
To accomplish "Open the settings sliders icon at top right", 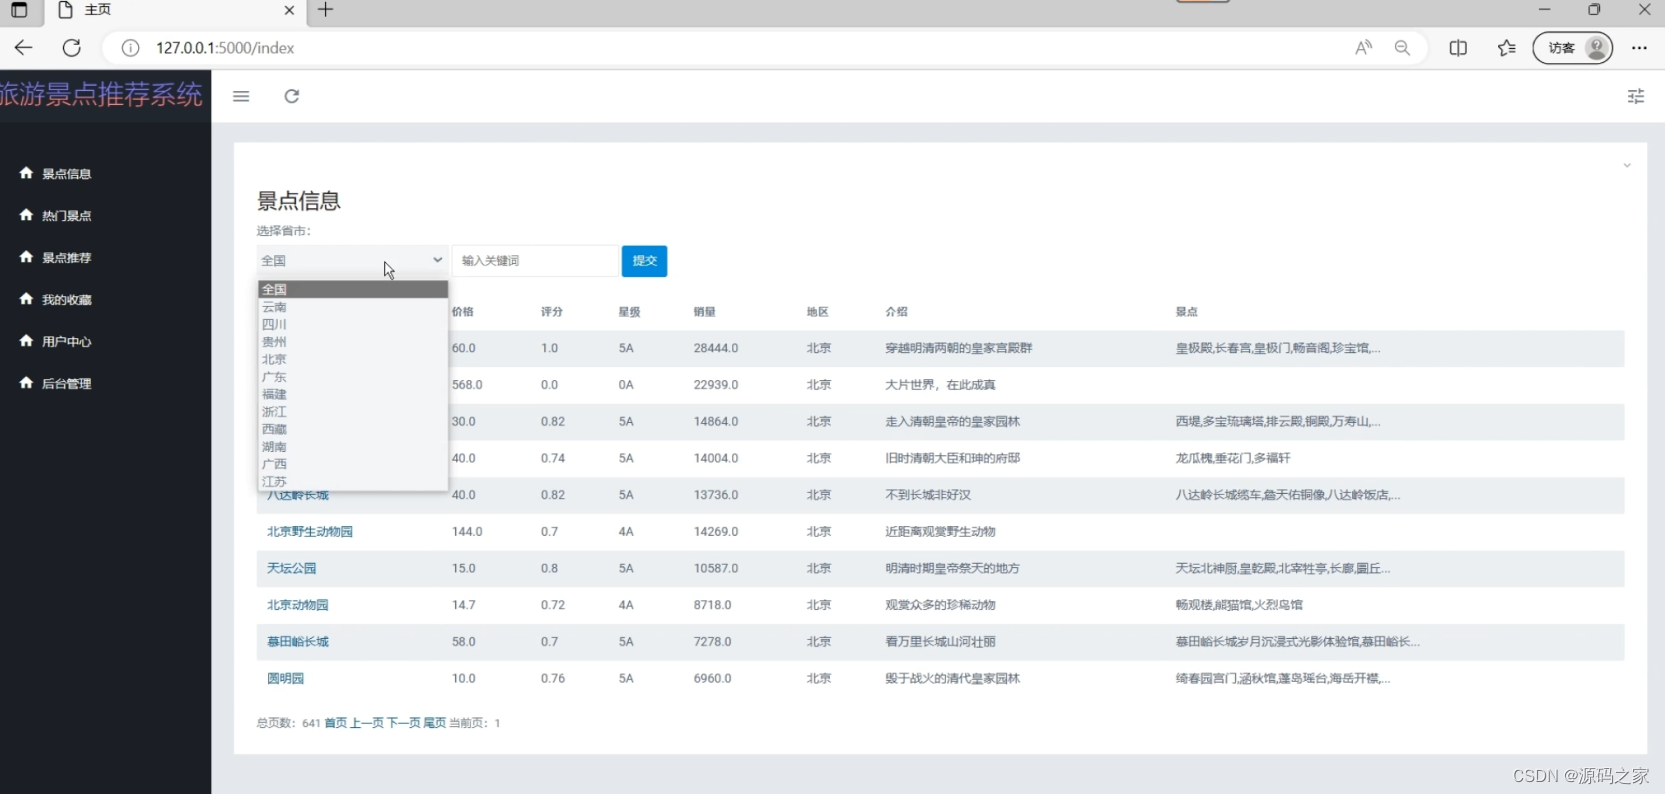I will [x=1636, y=96].
